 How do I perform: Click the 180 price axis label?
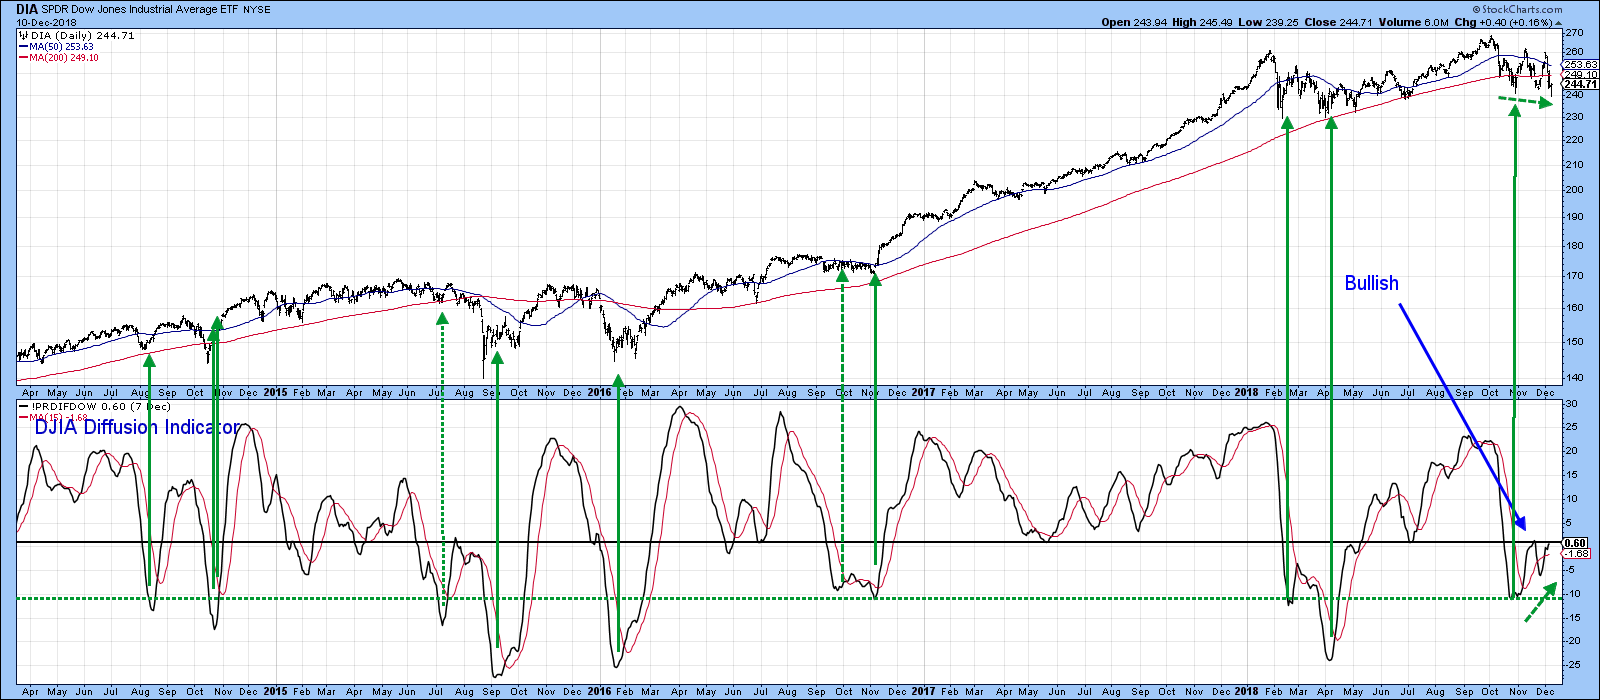[x=1573, y=246]
